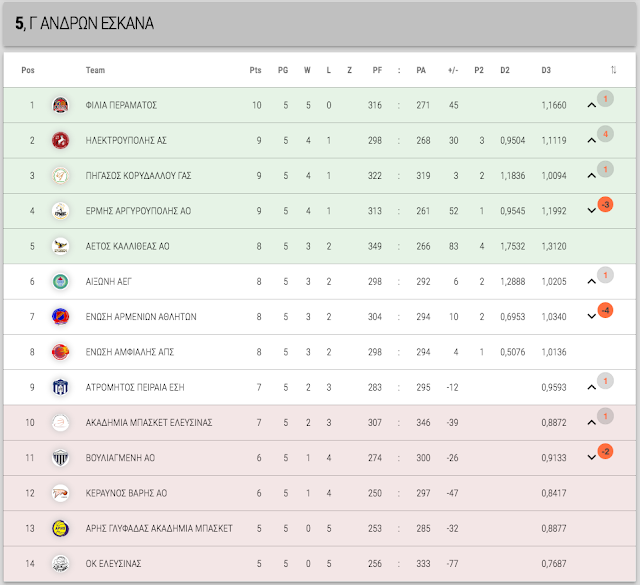This screenshot has width=640, height=585.
Task: Click the ΟΚ ΕΛΕΥΣΙΝΑΣ team logo
Action: click(x=60, y=563)
